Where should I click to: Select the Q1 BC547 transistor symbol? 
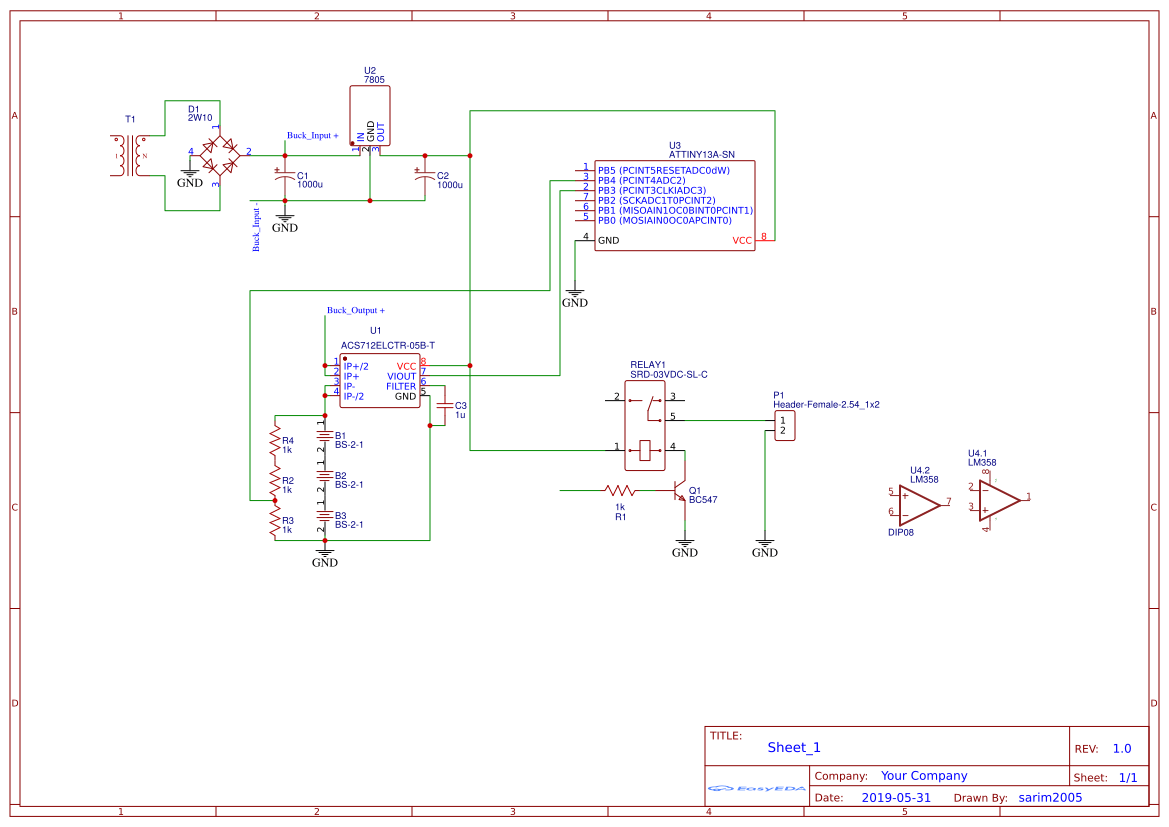[678, 491]
